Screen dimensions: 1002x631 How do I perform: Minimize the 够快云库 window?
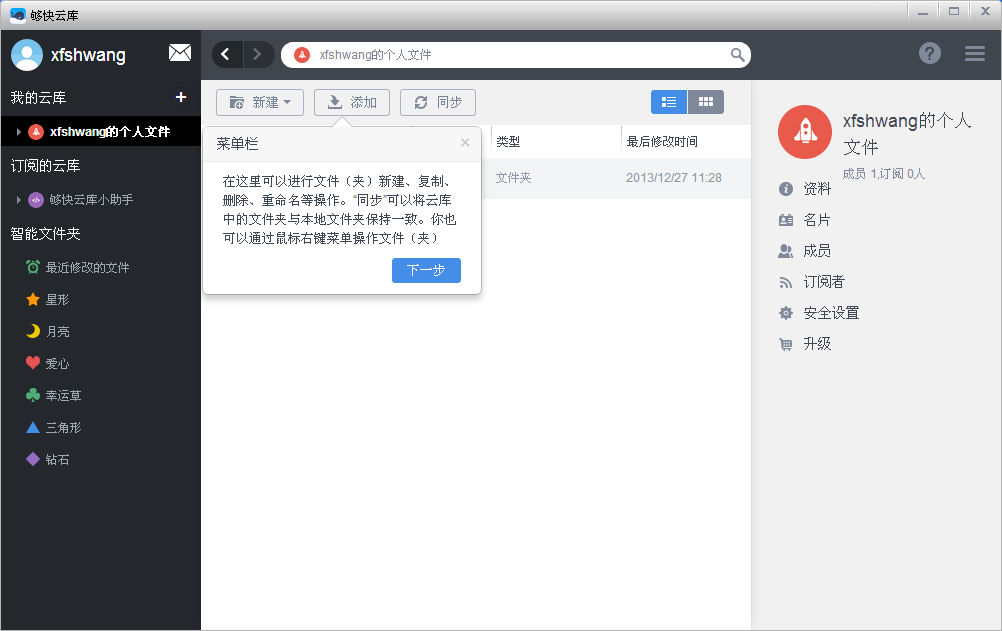[923, 11]
